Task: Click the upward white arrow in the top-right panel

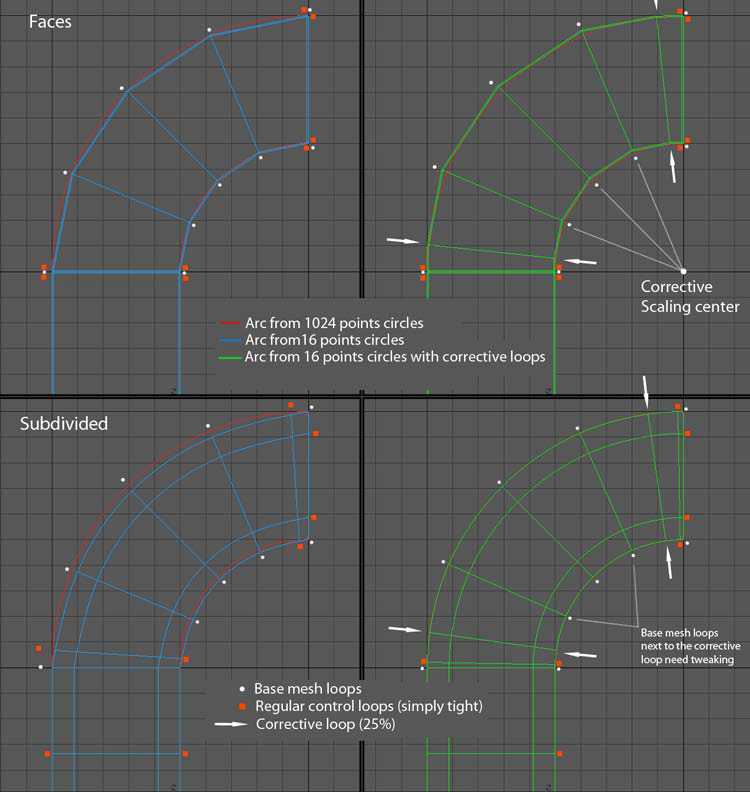Action: (x=673, y=167)
